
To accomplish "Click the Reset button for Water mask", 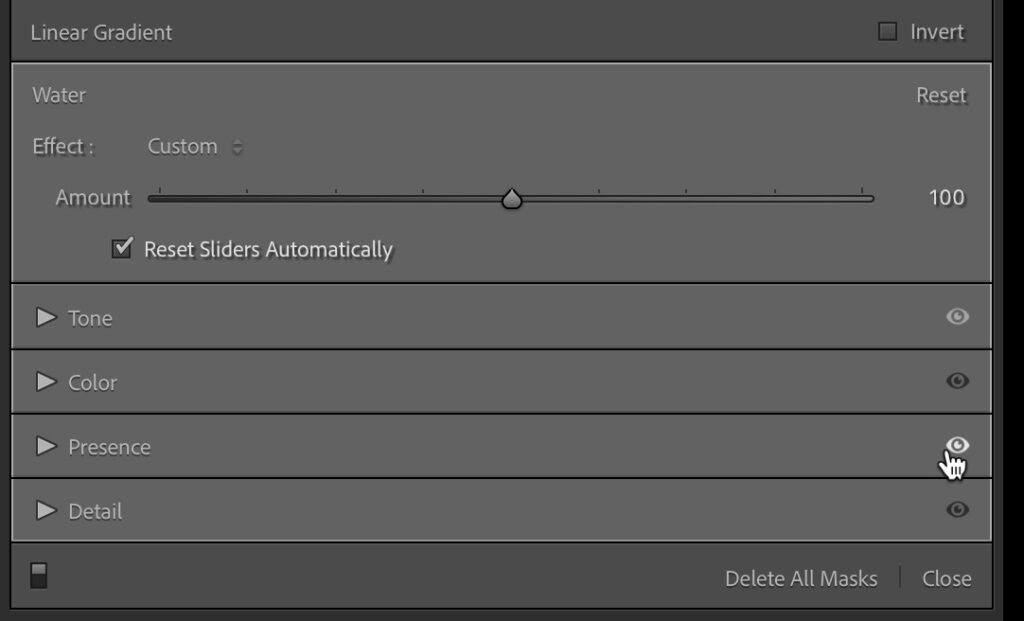I will pos(940,95).
